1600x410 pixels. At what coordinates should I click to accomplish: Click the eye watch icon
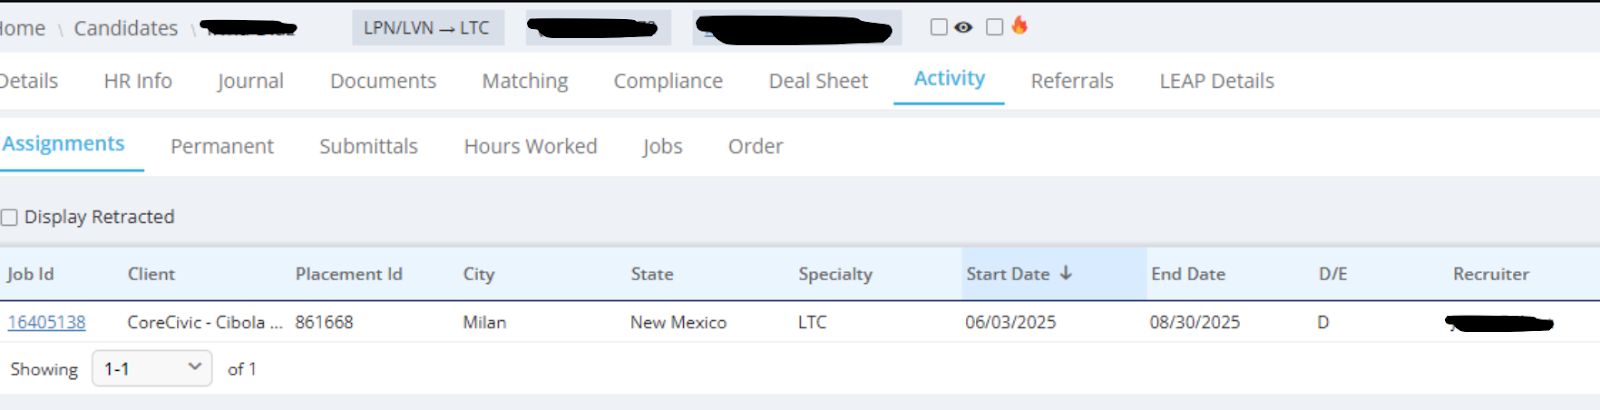pos(963,28)
